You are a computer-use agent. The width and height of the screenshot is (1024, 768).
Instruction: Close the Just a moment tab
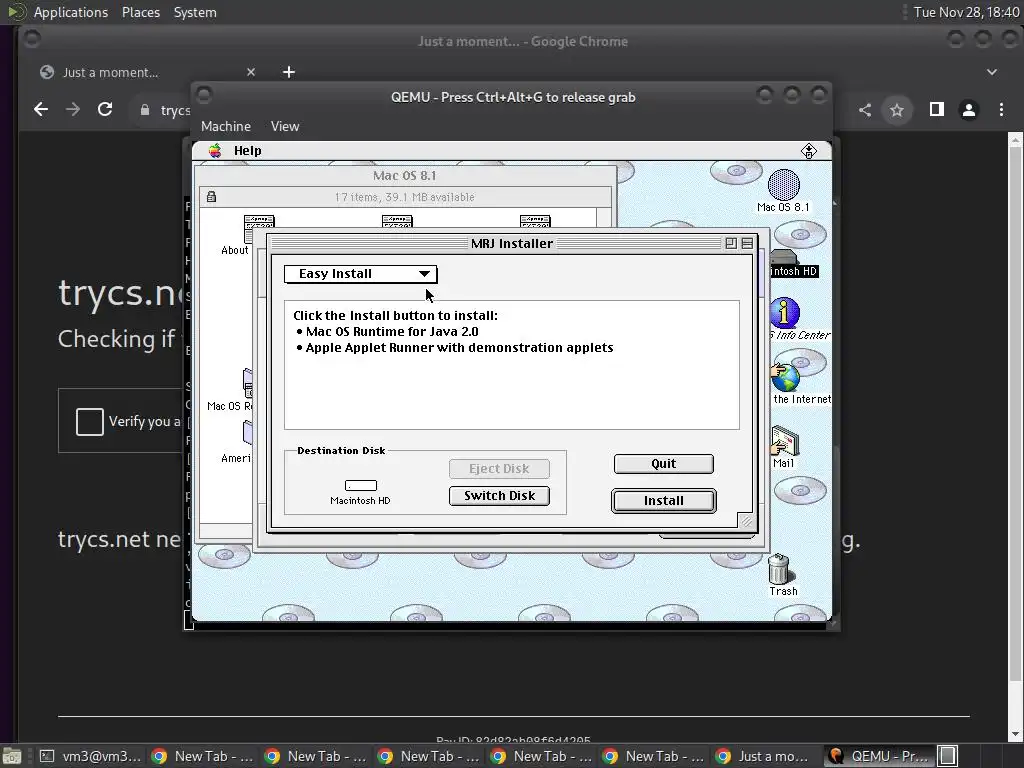pyautogui.click(x=251, y=72)
